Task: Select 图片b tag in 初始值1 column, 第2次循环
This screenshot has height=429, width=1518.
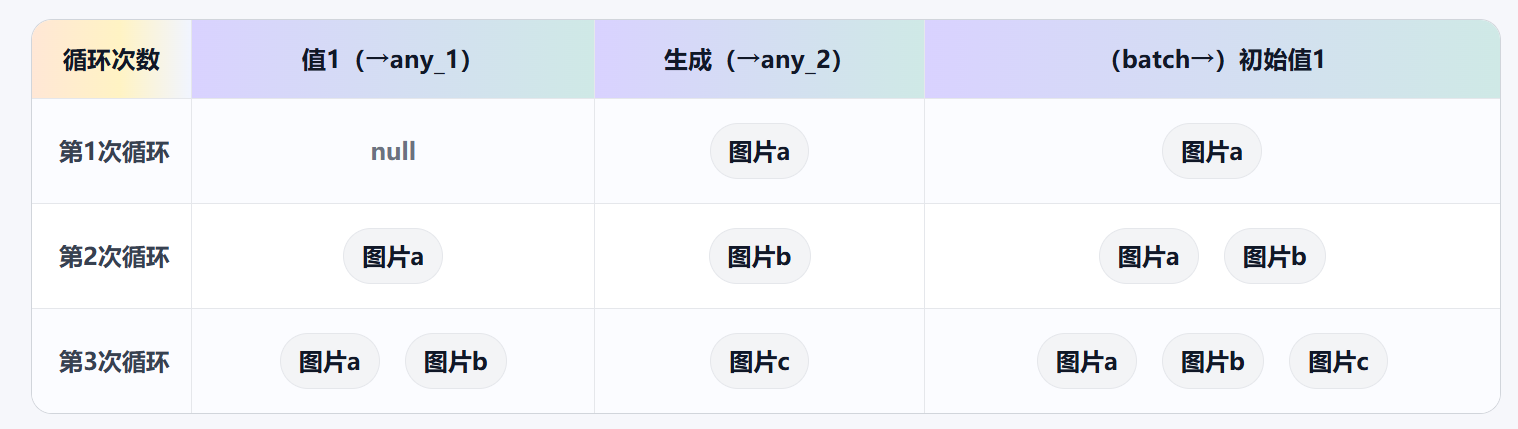Action: click(1274, 257)
